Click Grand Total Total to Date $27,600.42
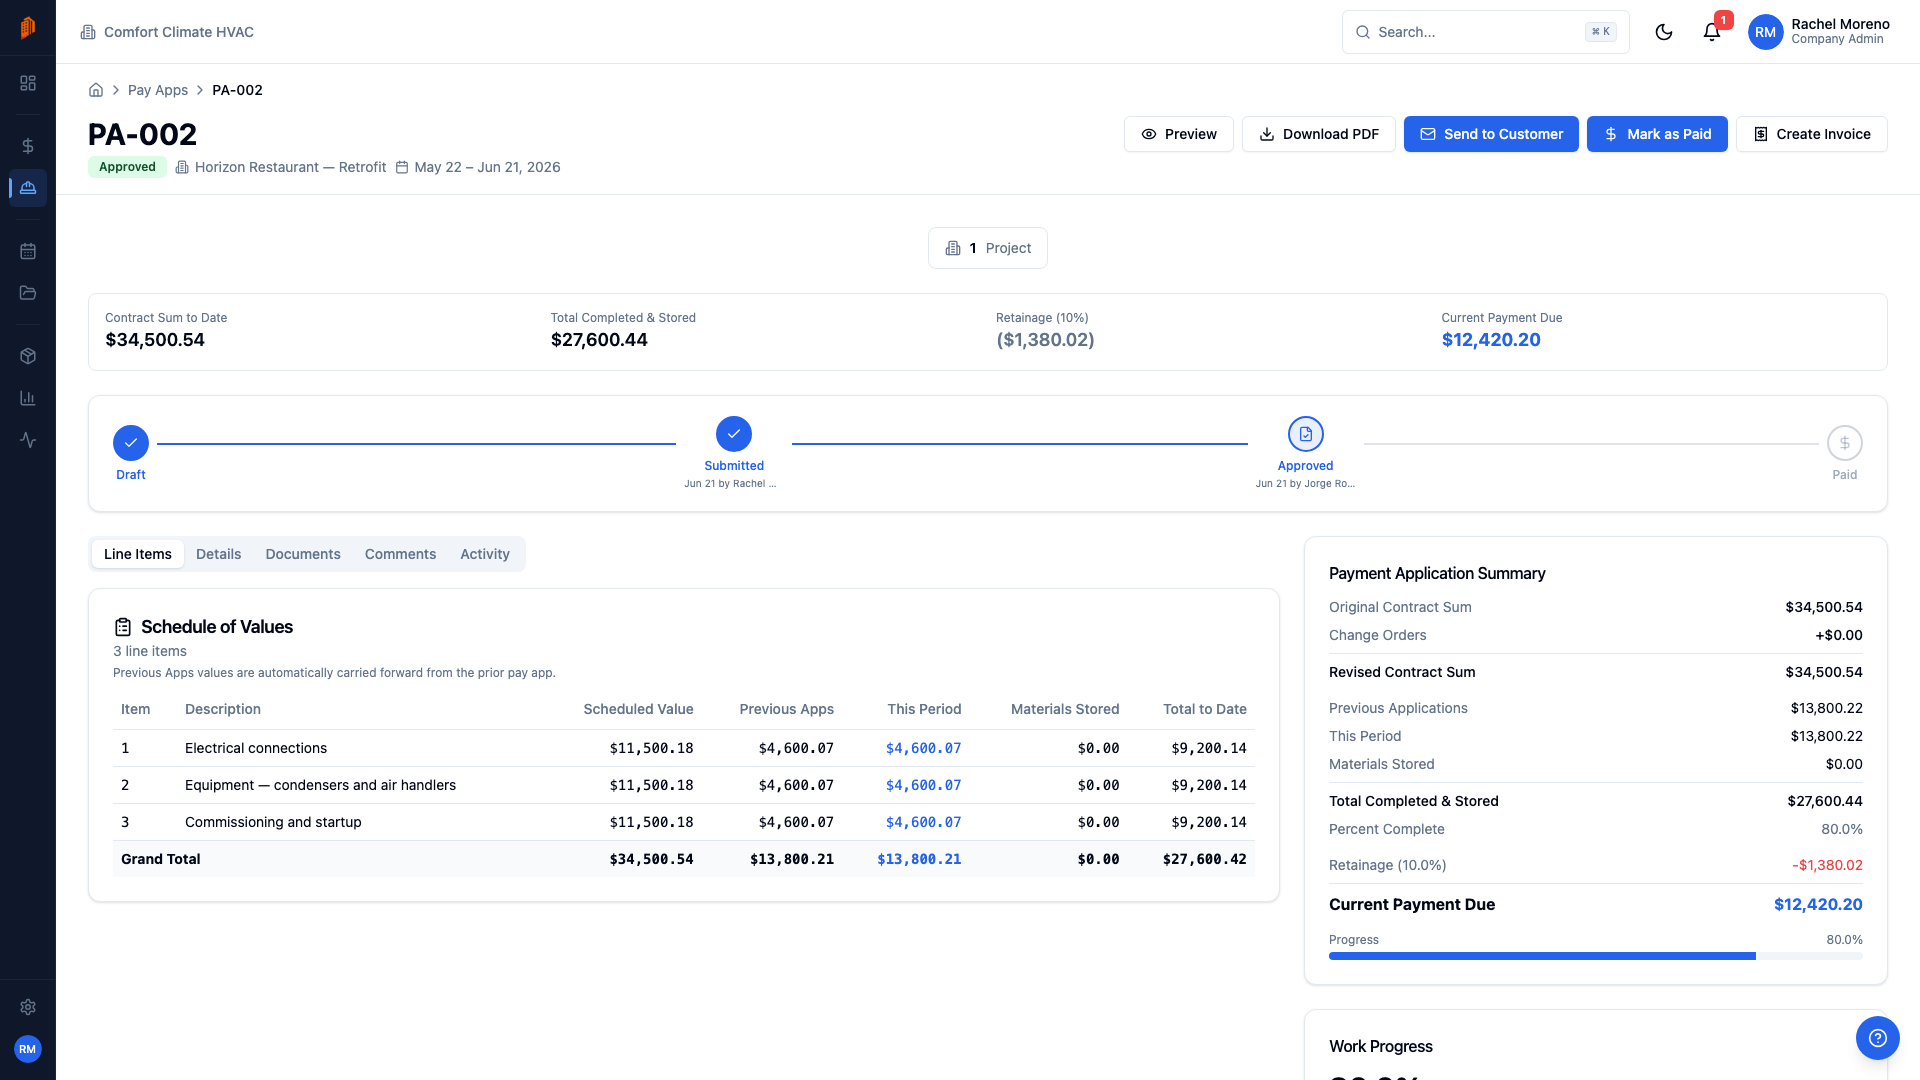The width and height of the screenshot is (1920, 1080). (x=1204, y=859)
